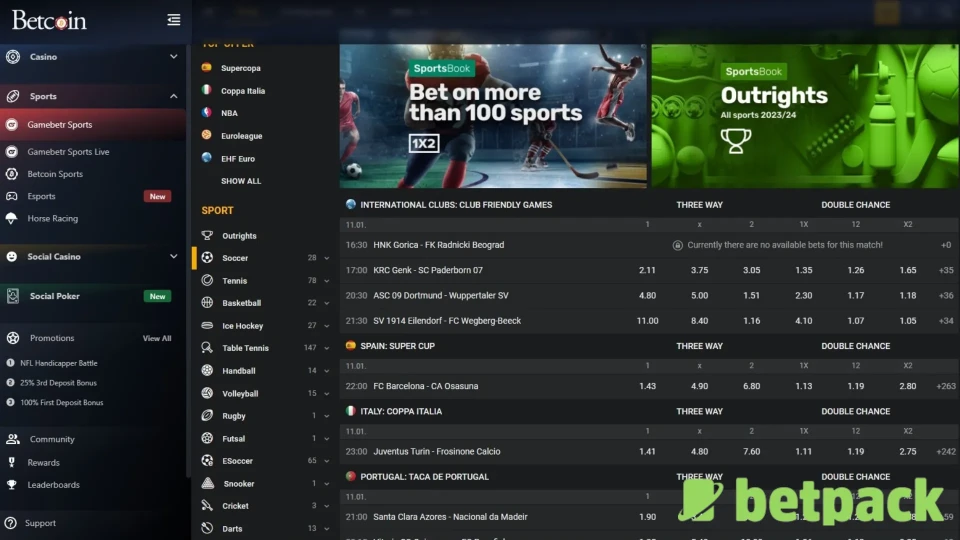Open Gamebetr Sports menu item
Image resolution: width=960 pixels, height=540 pixels.
point(93,124)
